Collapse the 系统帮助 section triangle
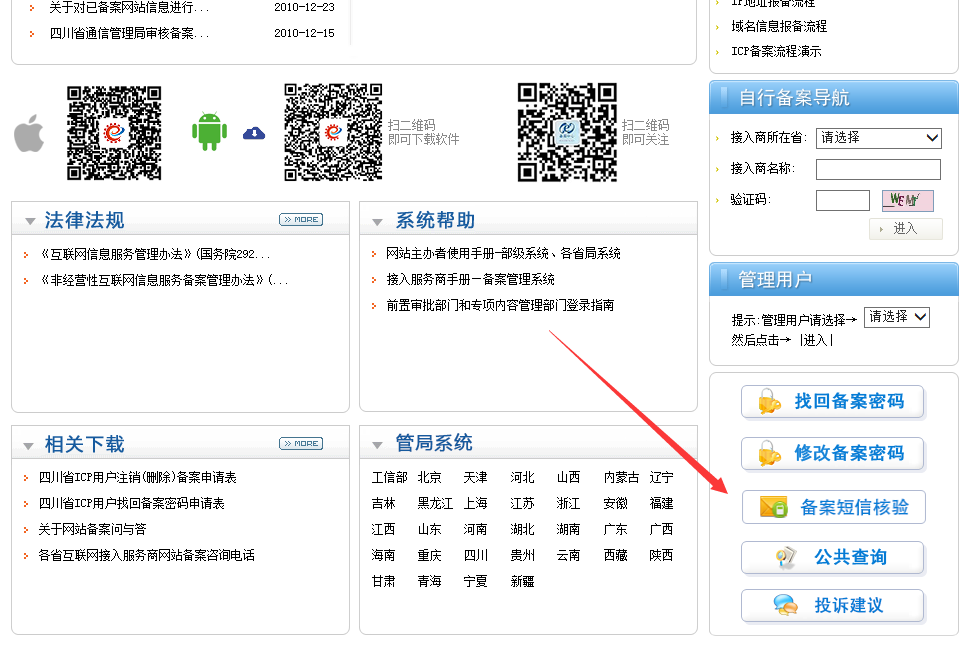Image resolution: width=971 pixels, height=652 pixels. click(377, 222)
